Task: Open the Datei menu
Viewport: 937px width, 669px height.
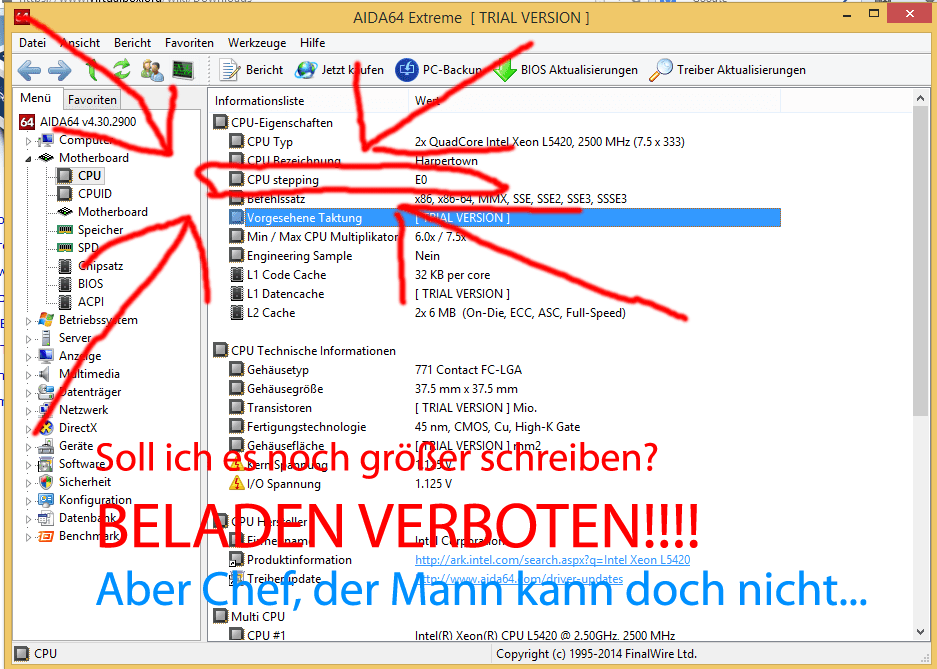Action: (x=32, y=43)
